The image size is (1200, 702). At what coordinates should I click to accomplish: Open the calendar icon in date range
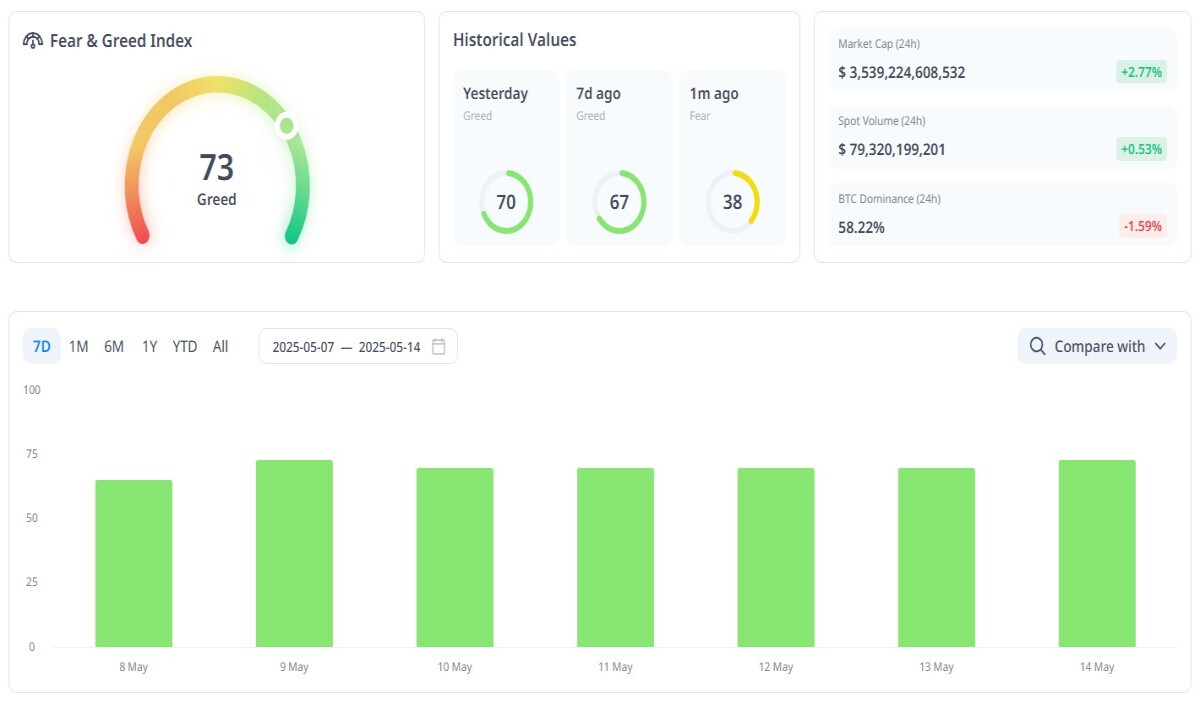[439, 346]
